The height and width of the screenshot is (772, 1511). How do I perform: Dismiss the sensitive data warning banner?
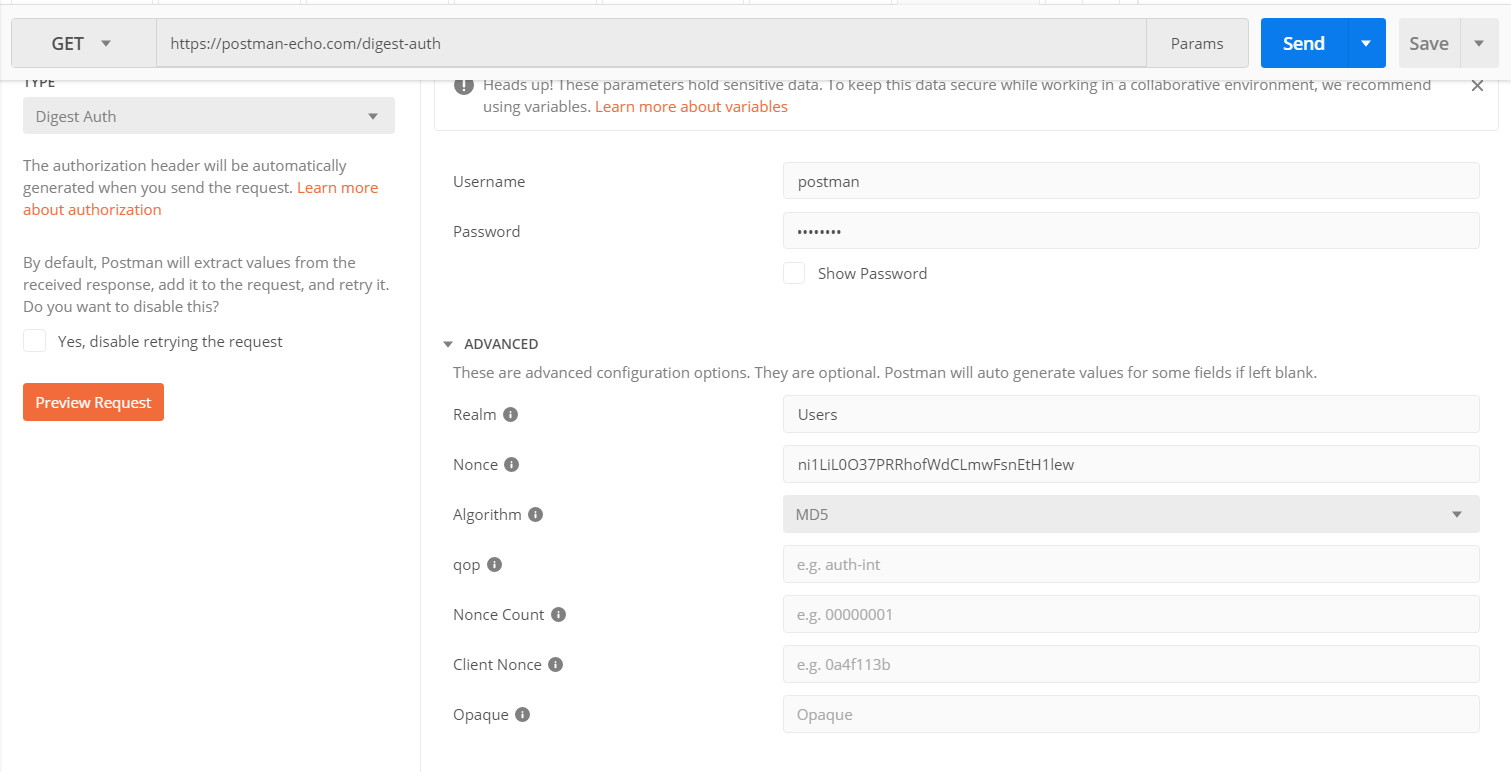1477,85
